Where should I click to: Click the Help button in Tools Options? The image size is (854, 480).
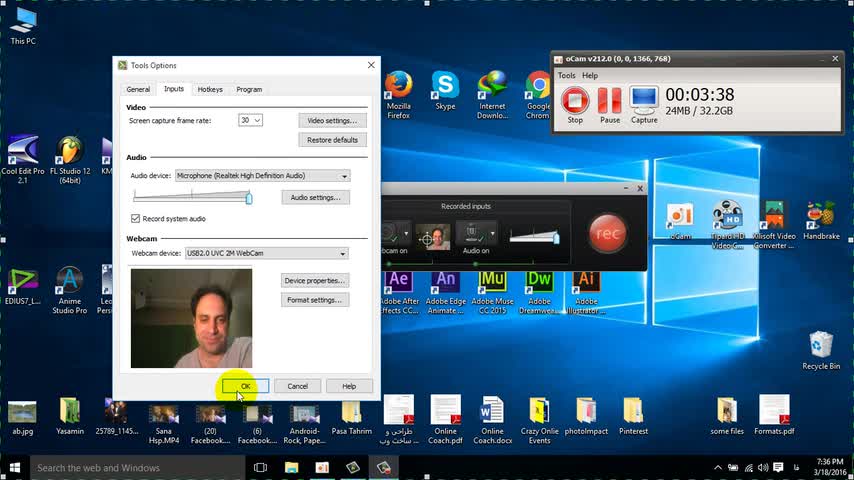click(x=349, y=386)
